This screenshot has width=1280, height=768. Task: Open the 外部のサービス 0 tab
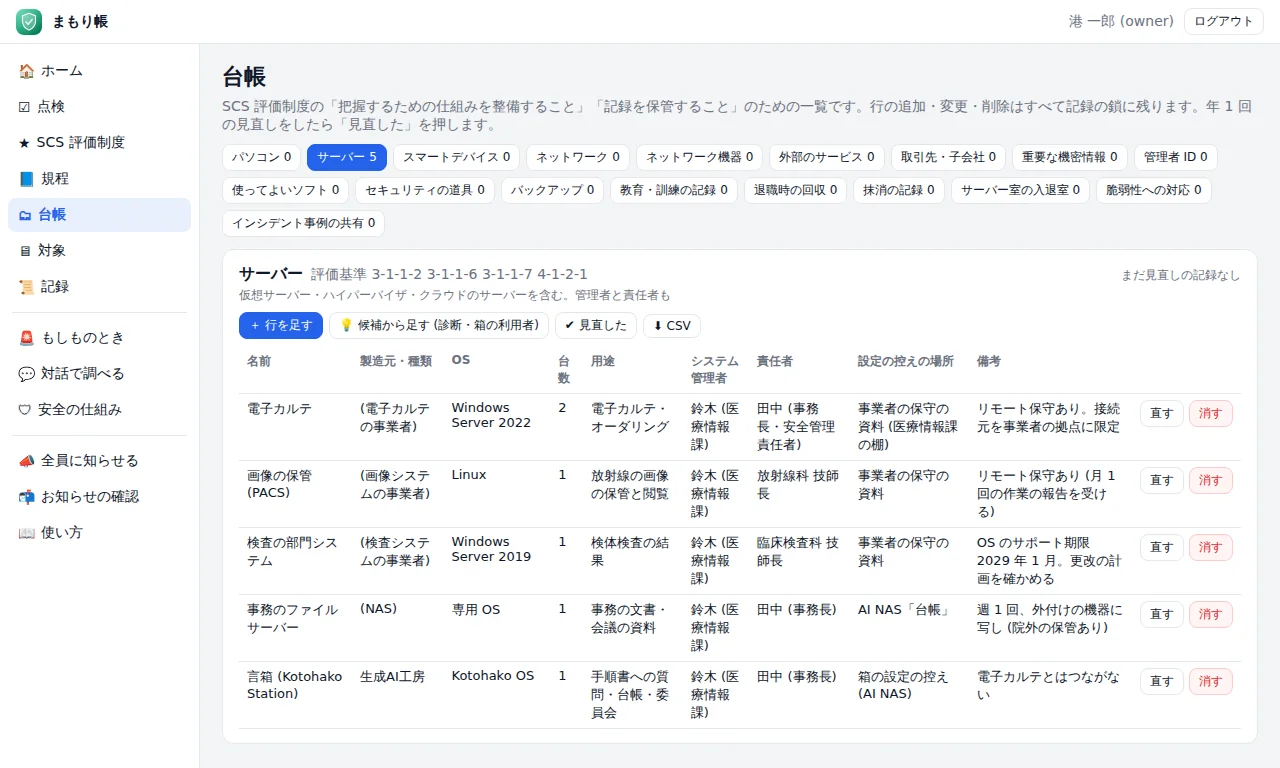pos(827,157)
